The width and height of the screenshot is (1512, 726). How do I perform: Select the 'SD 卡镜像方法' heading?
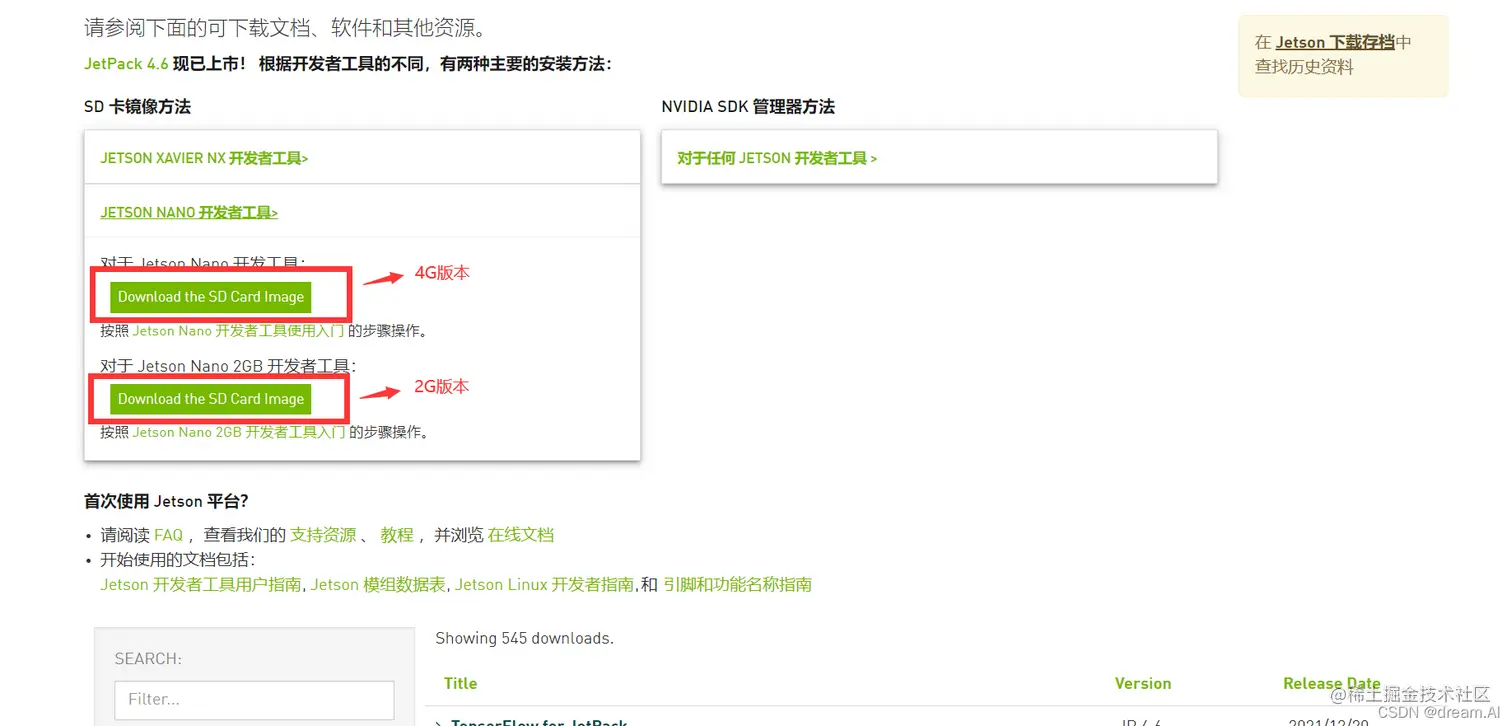click(138, 106)
